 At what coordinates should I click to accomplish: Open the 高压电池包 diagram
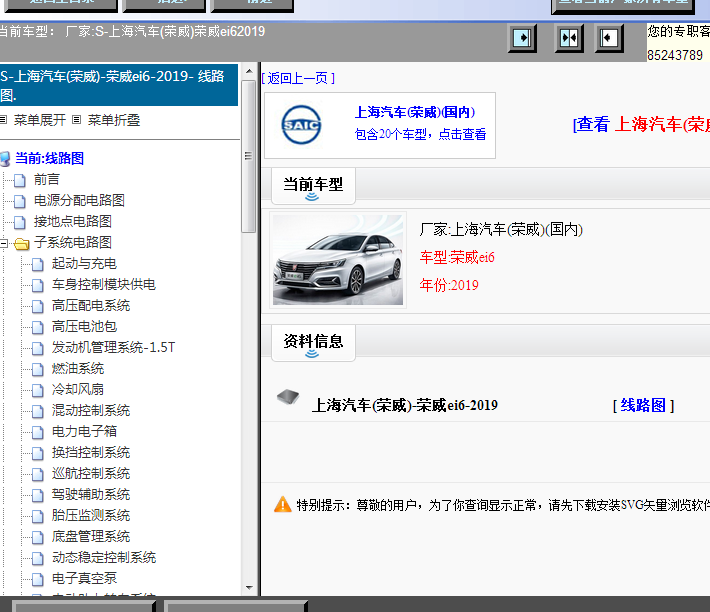point(84,326)
